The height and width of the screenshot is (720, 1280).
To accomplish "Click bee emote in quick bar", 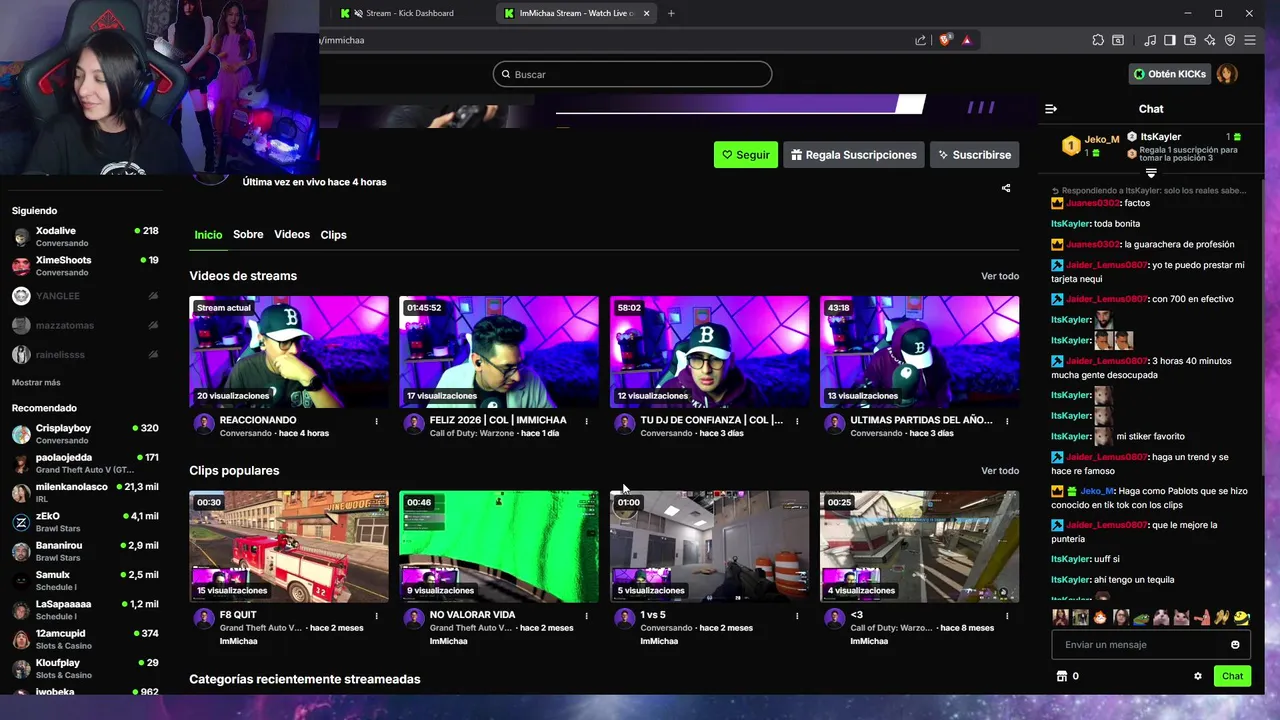I will tap(1241, 618).
